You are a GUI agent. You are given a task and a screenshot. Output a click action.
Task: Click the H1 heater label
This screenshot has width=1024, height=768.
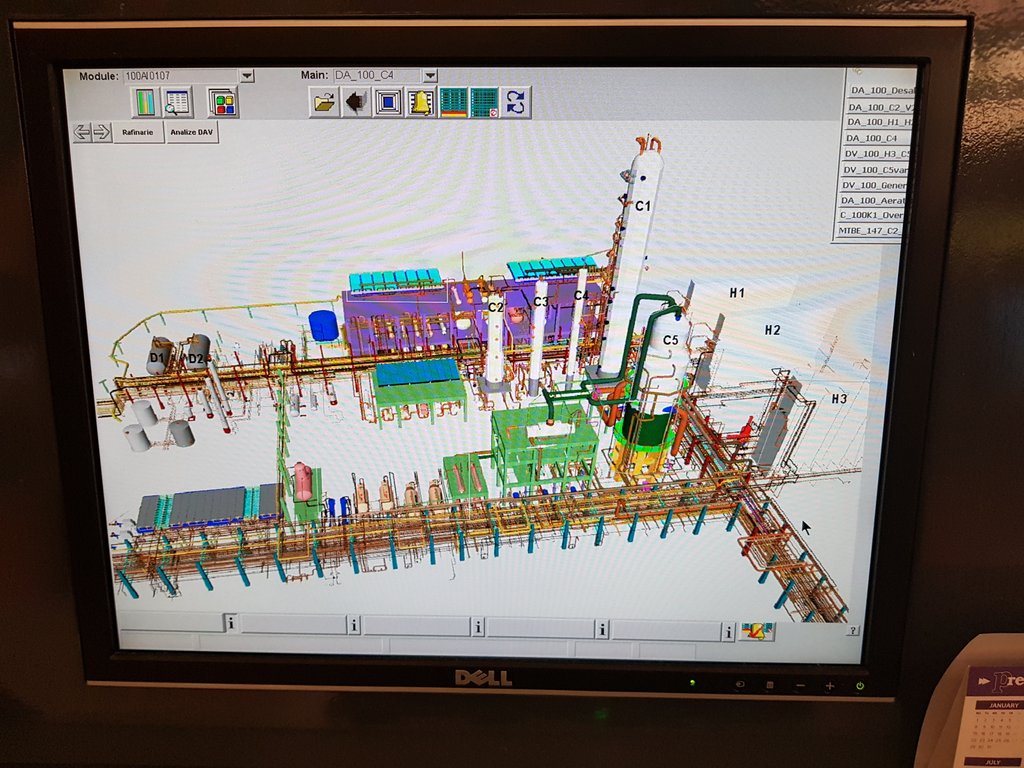737,293
